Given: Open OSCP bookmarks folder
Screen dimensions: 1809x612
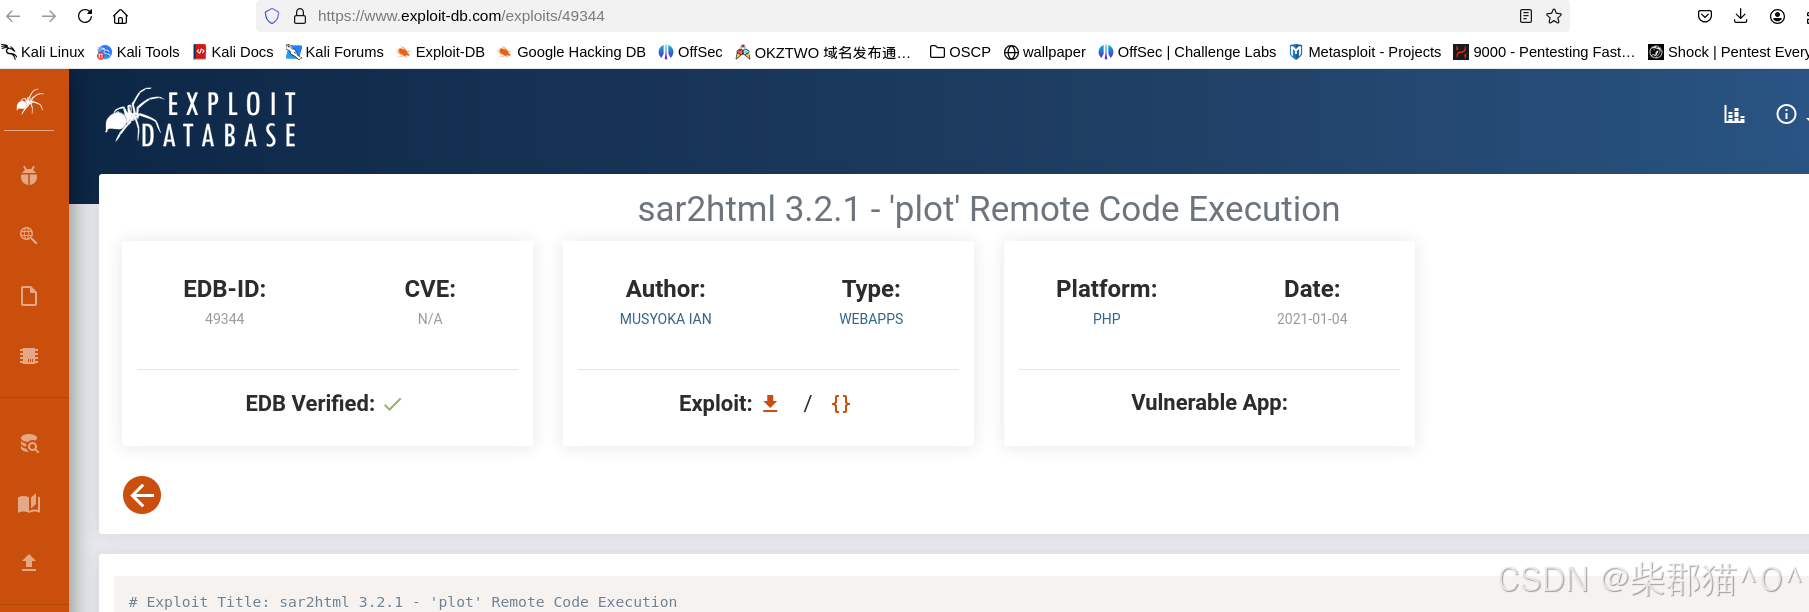Looking at the screenshot, I should click(960, 52).
